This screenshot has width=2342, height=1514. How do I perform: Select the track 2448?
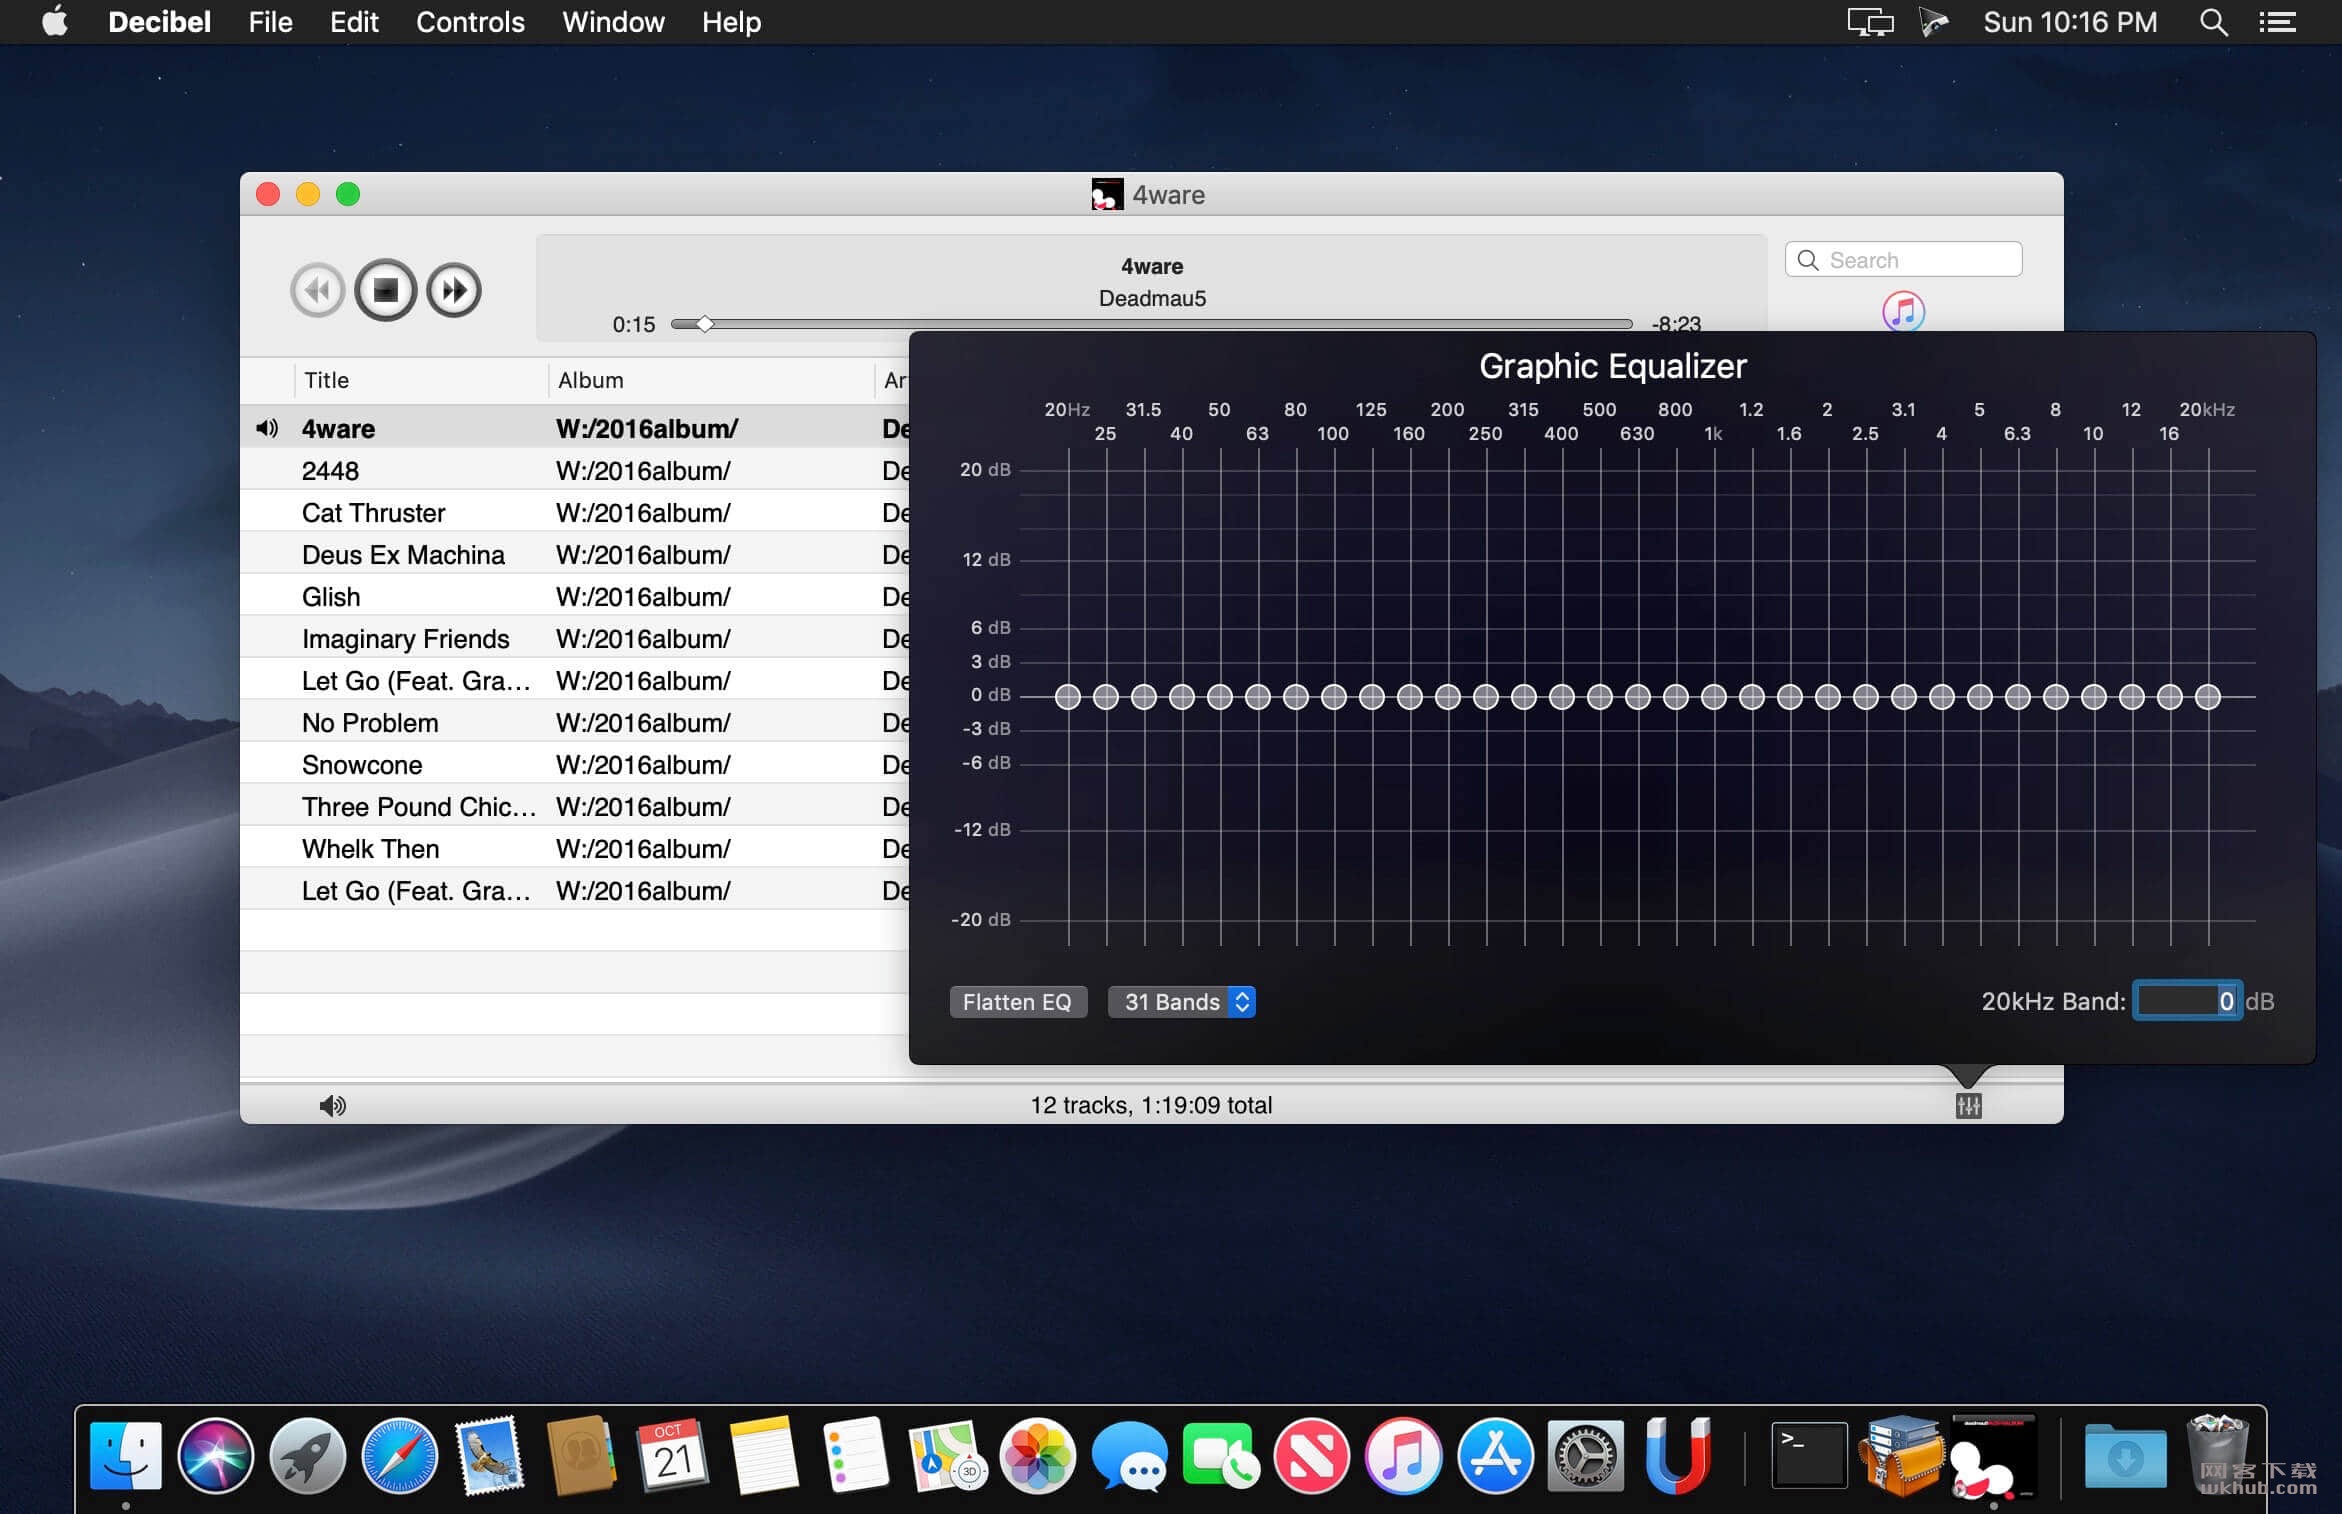[x=574, y=470]
